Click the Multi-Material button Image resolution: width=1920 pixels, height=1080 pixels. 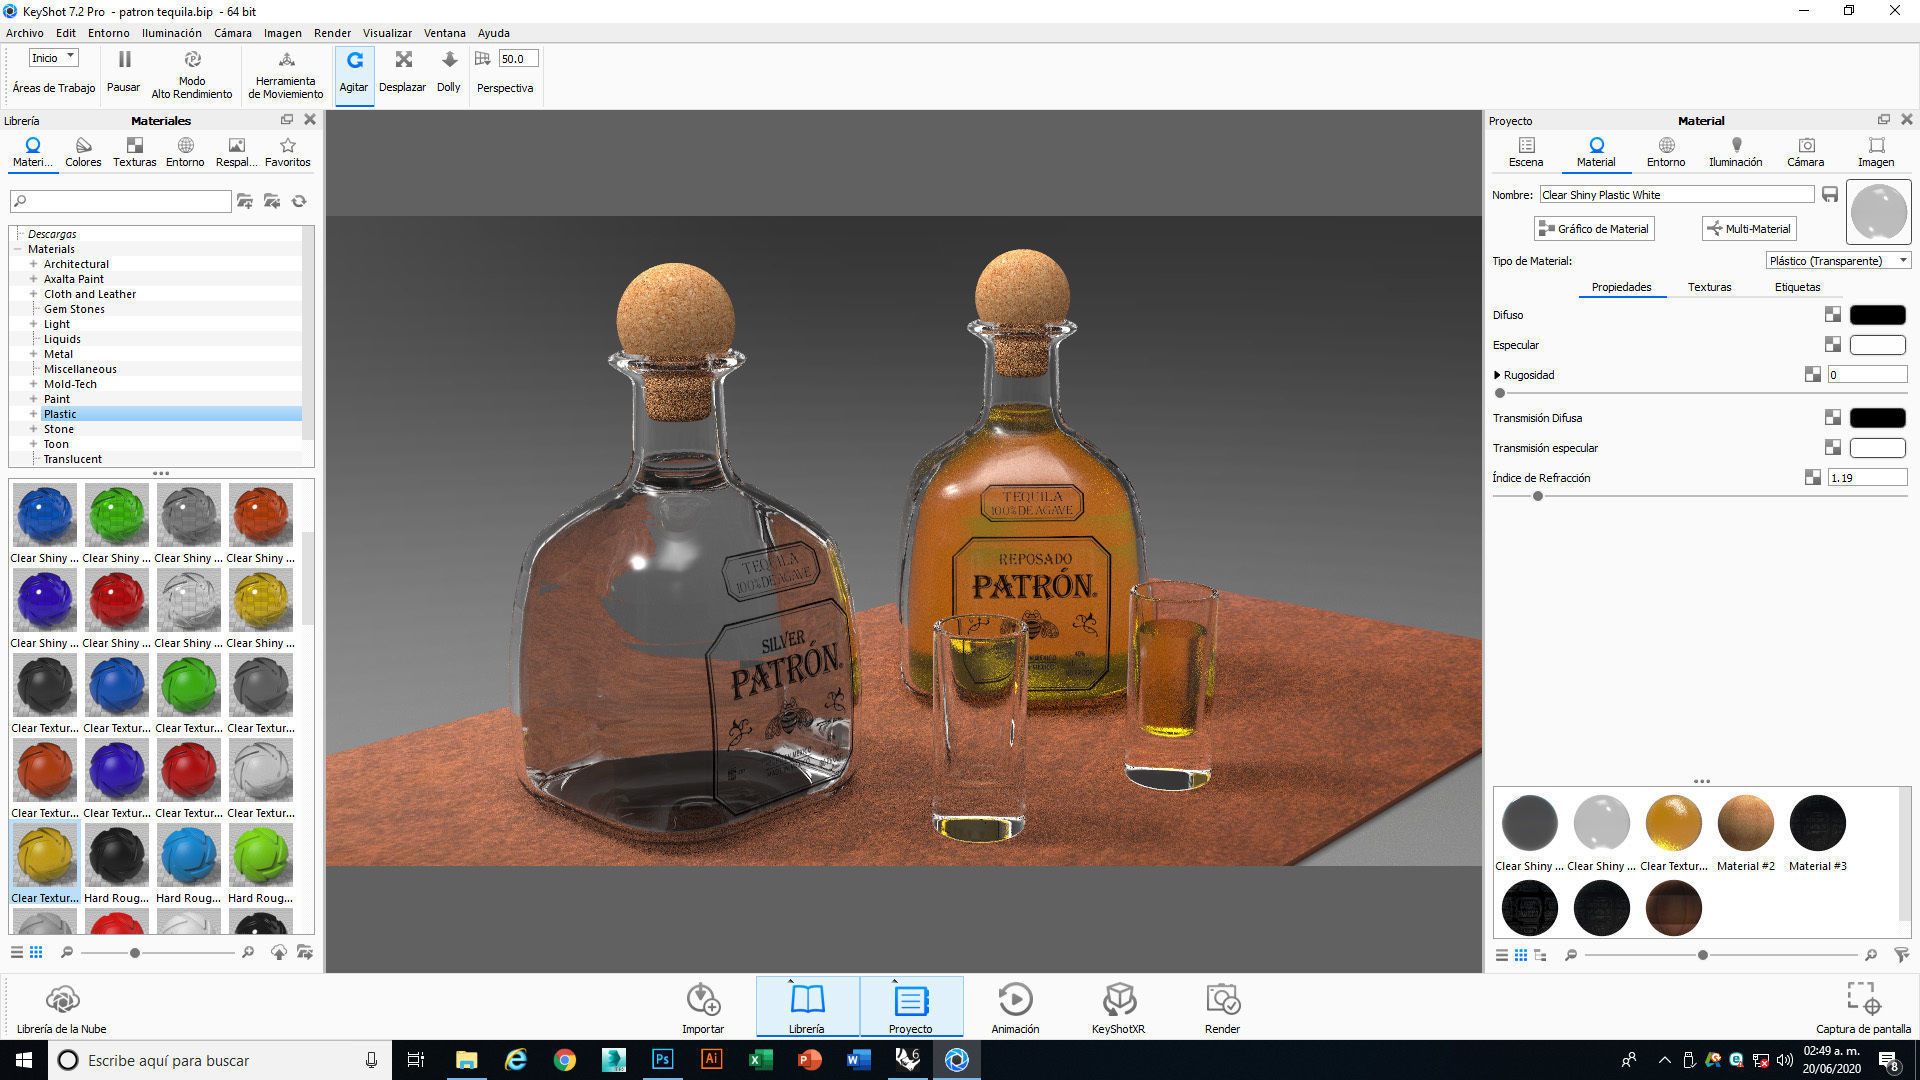(1749, 229)
